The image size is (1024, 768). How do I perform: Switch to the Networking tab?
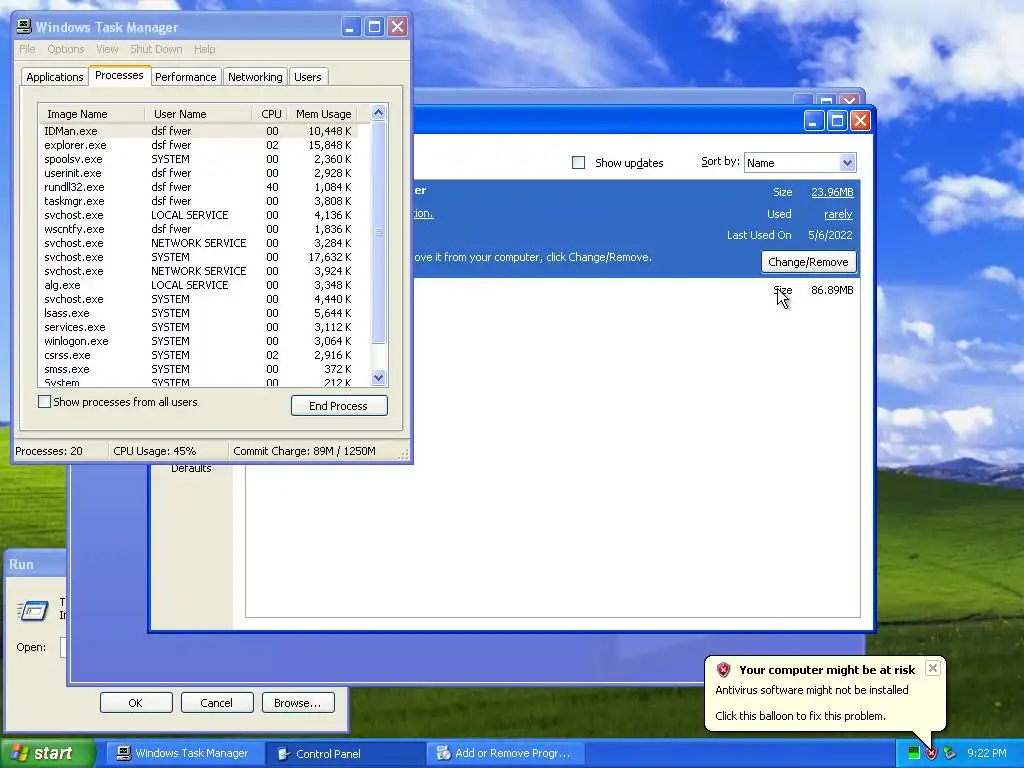[255, 77]
